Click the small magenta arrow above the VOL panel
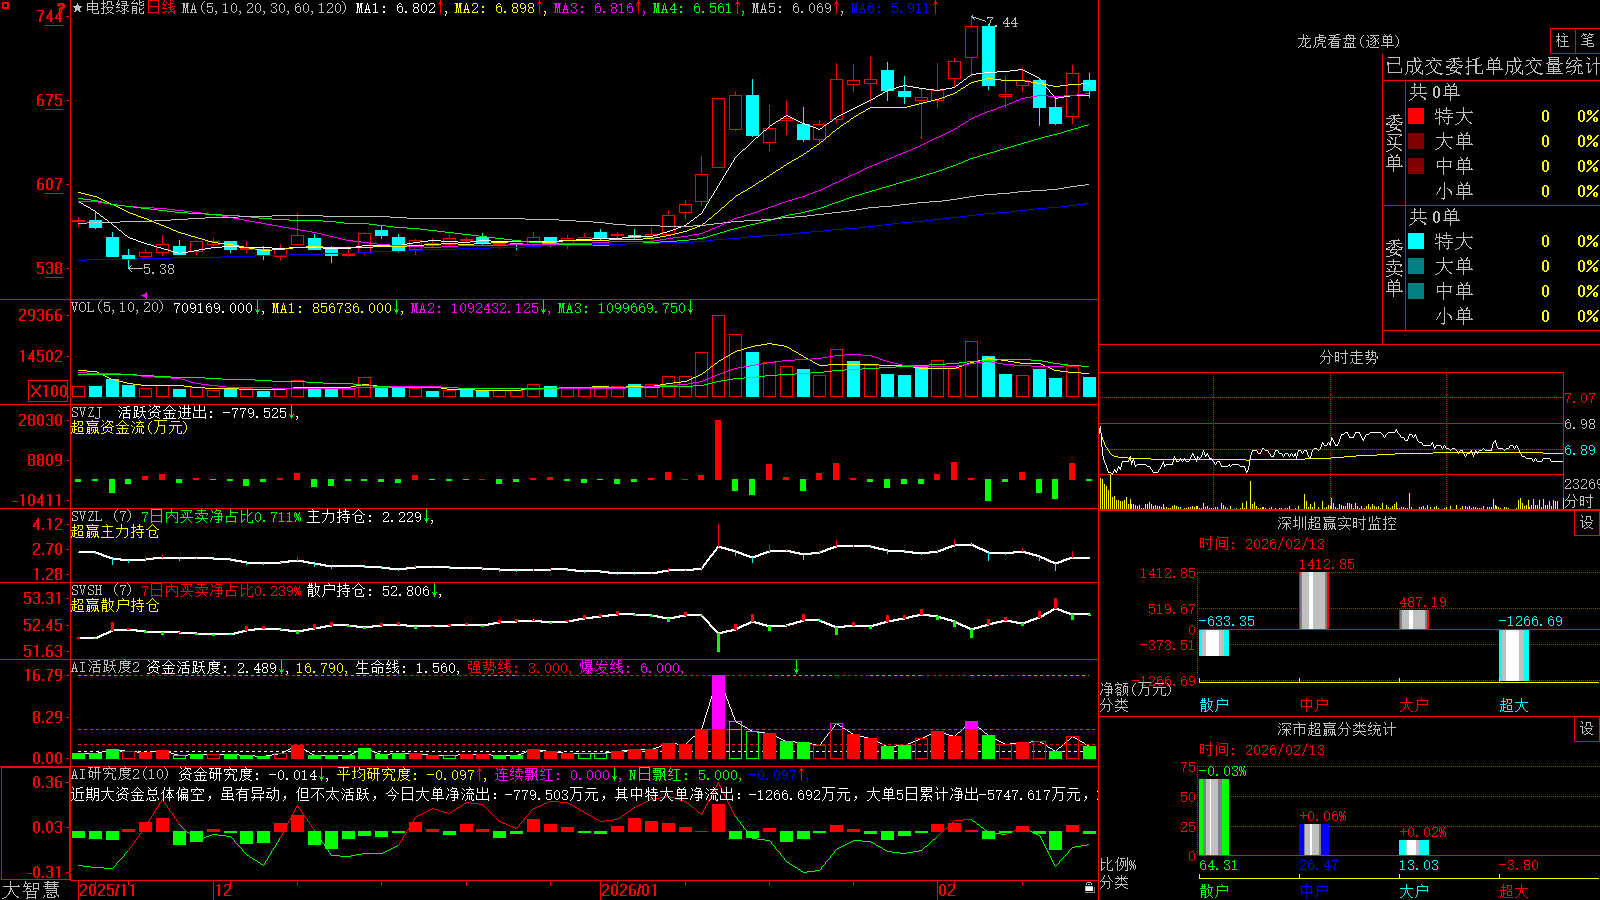 click(145, 296)
